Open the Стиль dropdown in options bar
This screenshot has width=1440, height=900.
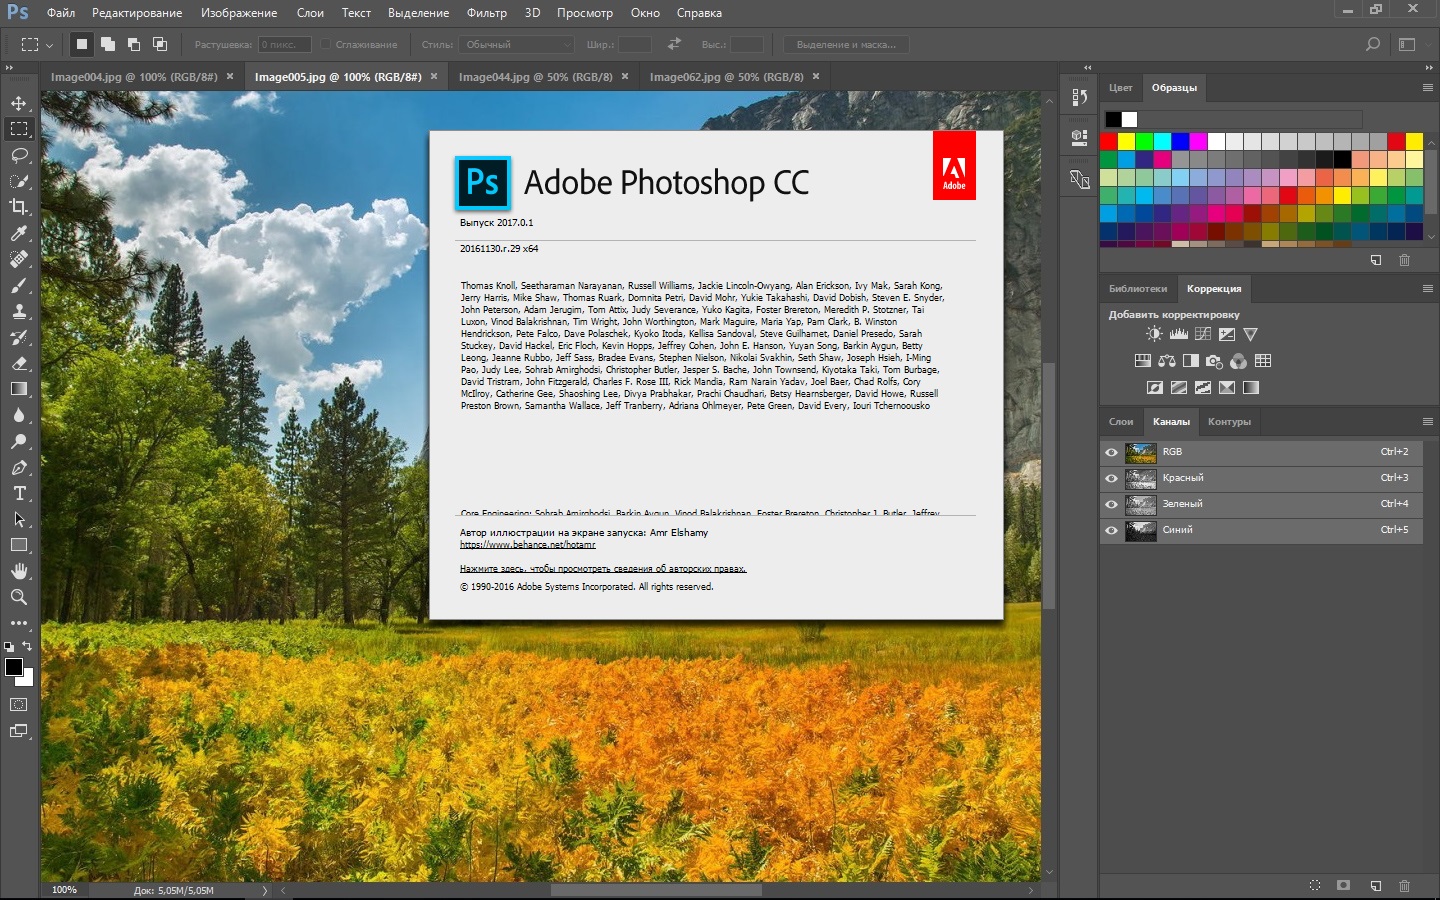516,44
